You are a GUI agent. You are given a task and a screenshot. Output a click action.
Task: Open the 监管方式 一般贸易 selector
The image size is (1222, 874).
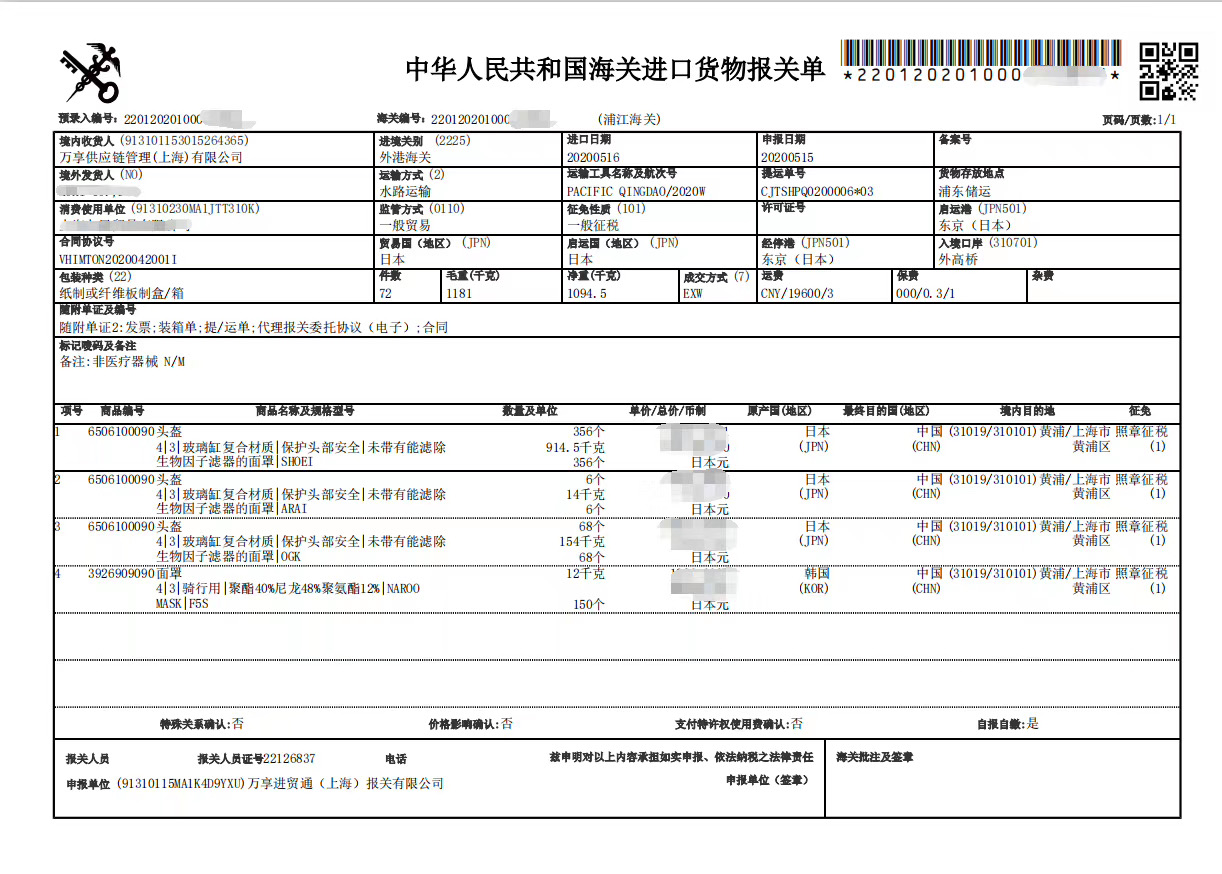pos(412,224)
